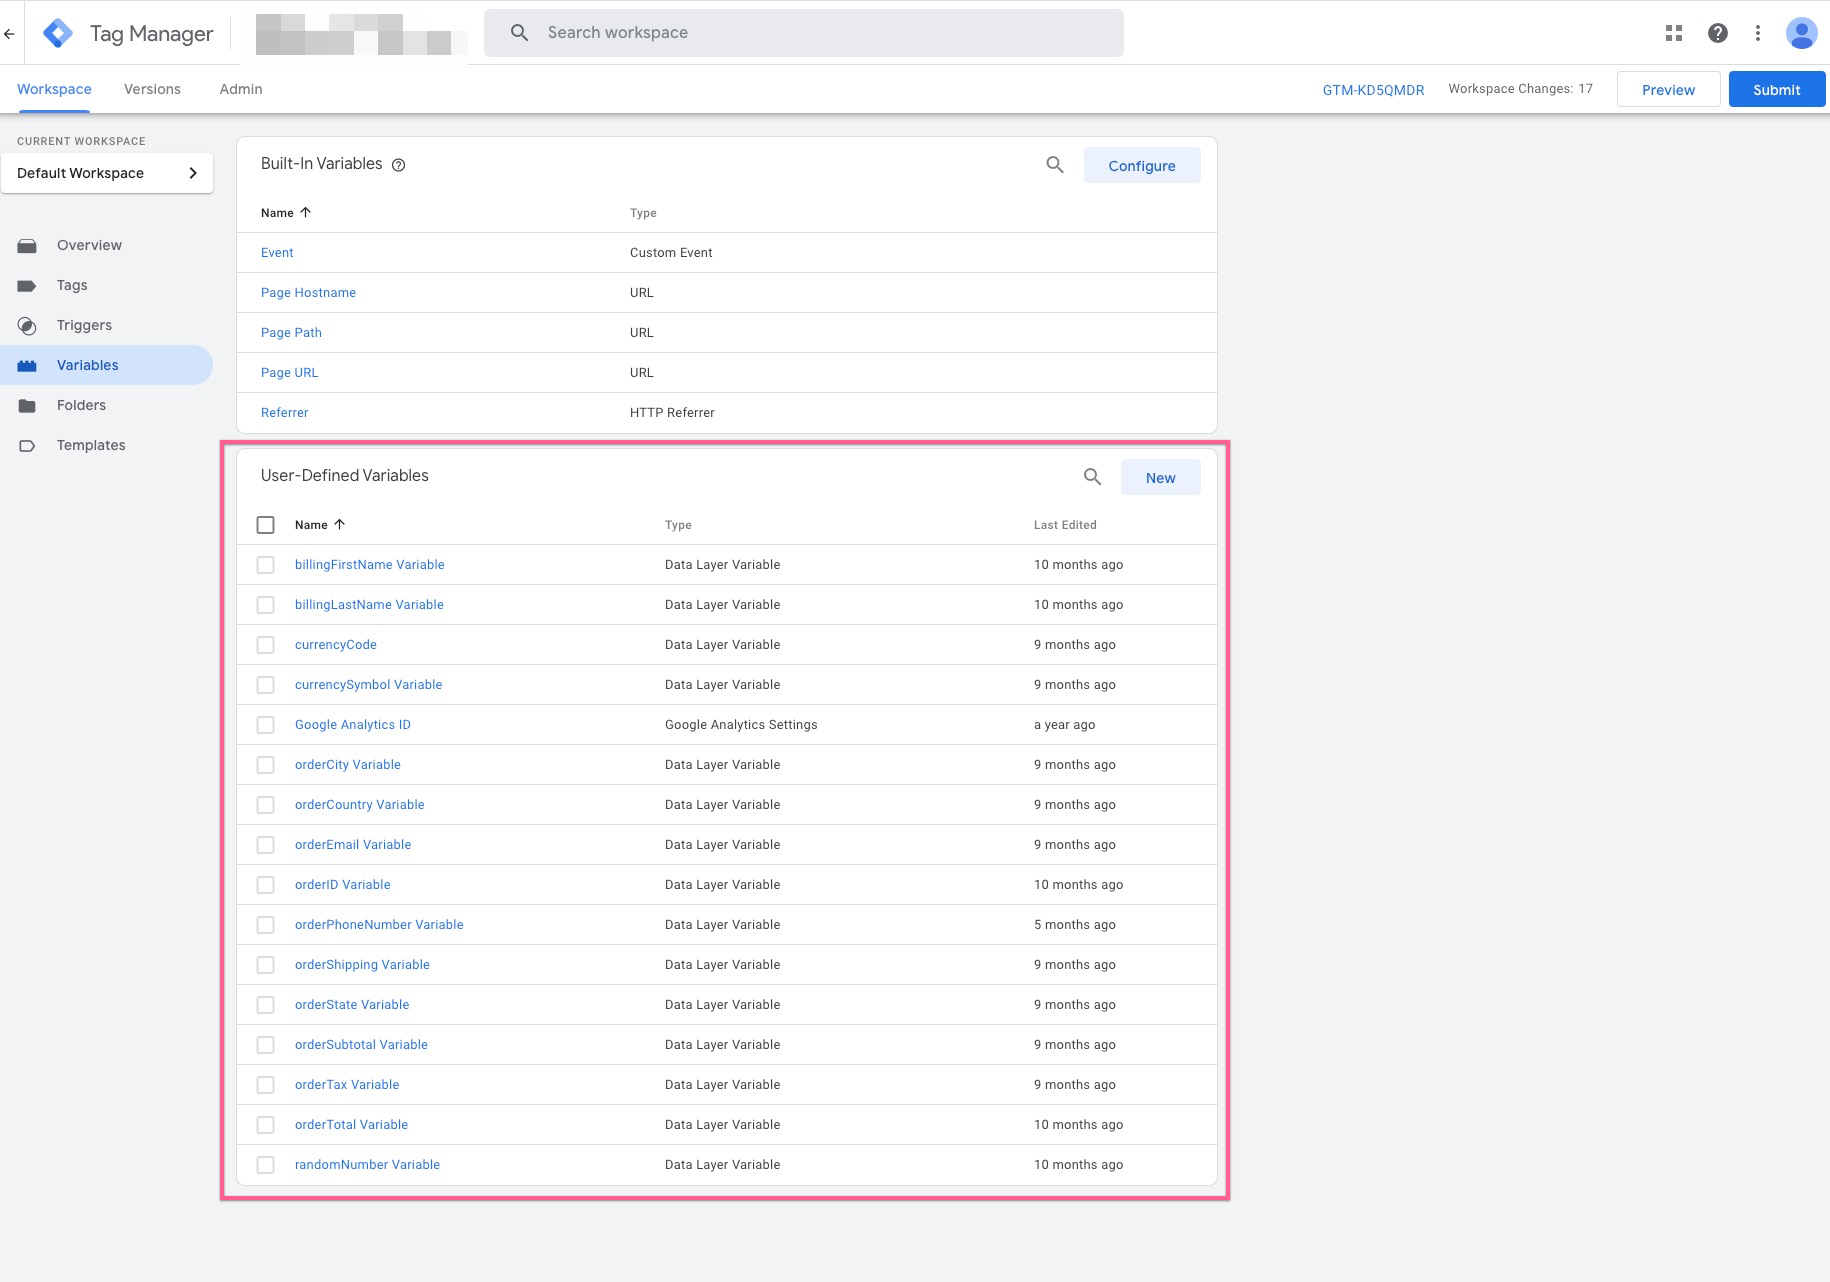The width and height of the screenshot is (1830, 1282).
Task: Open Variables in the sidebar
Action: click(x=106, y=365)
